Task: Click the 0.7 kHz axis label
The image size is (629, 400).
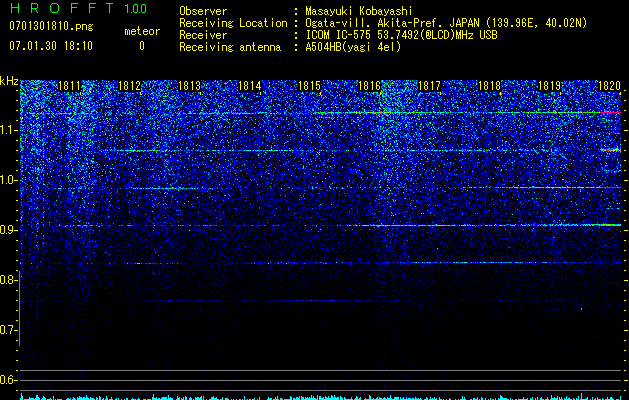Action: (8, 330)
